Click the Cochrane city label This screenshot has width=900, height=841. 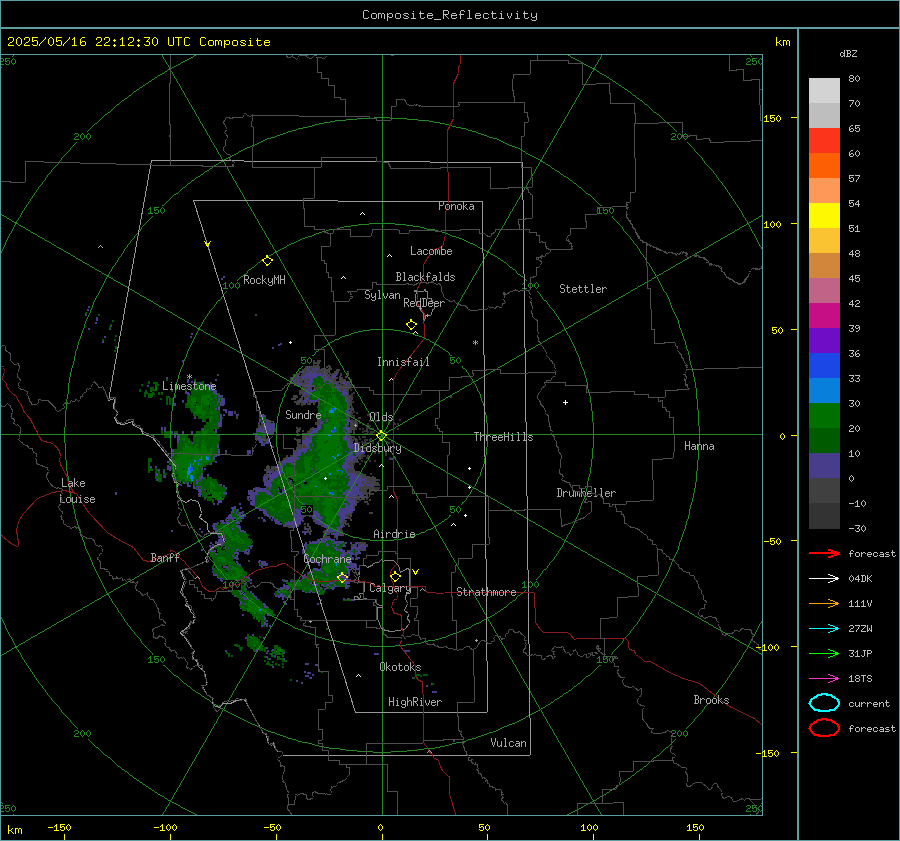(x=327, y=559)
